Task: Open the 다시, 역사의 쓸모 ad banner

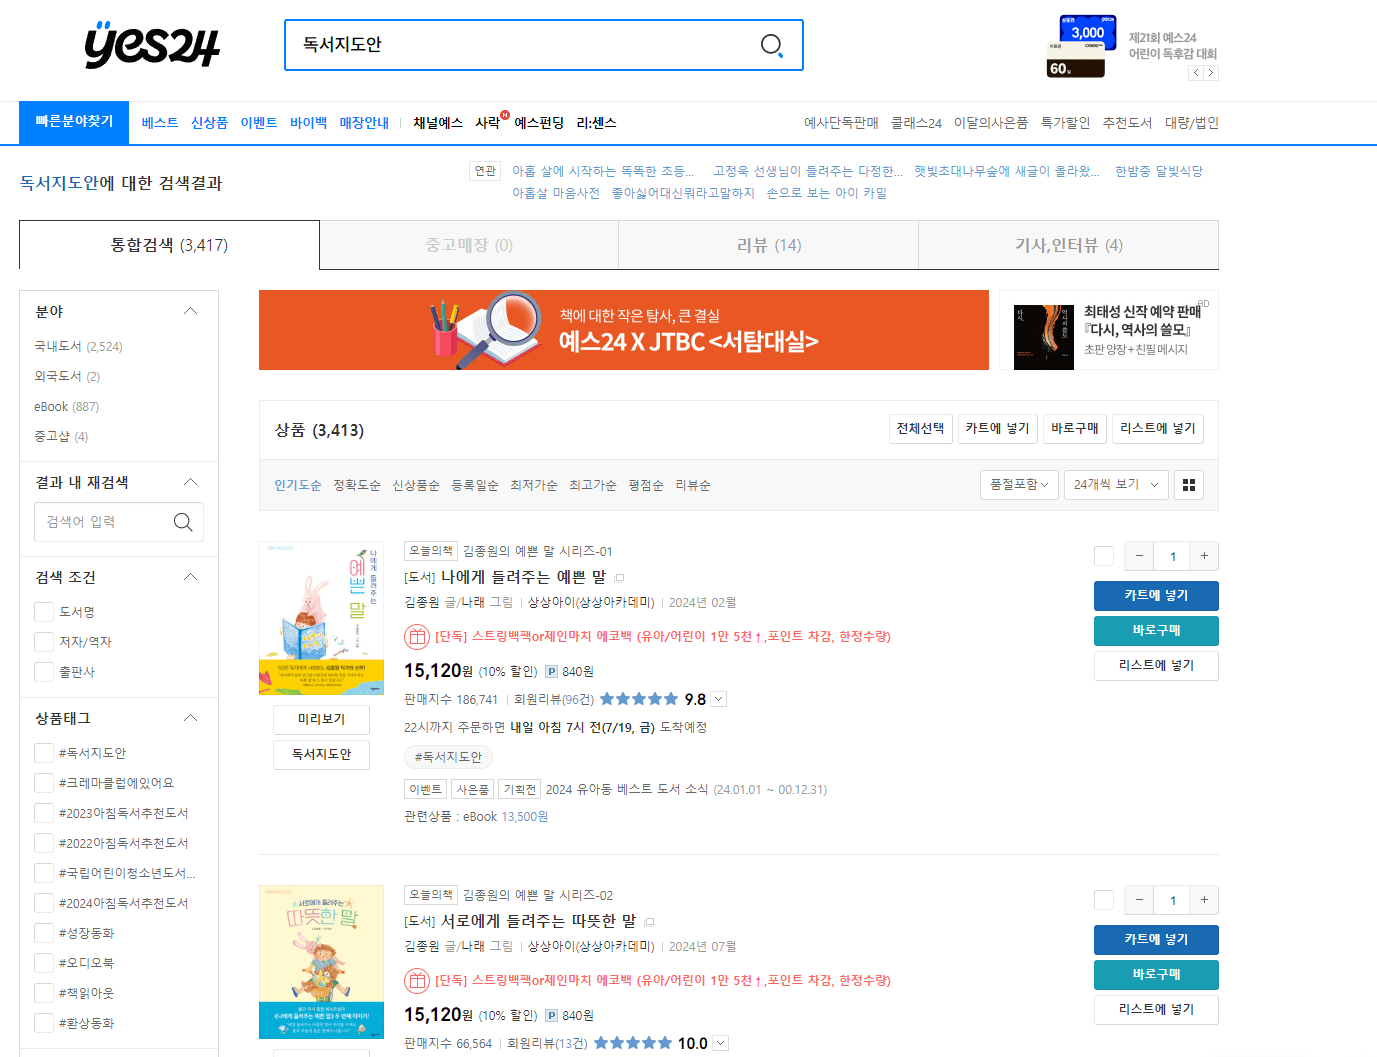Action: 1109,330
